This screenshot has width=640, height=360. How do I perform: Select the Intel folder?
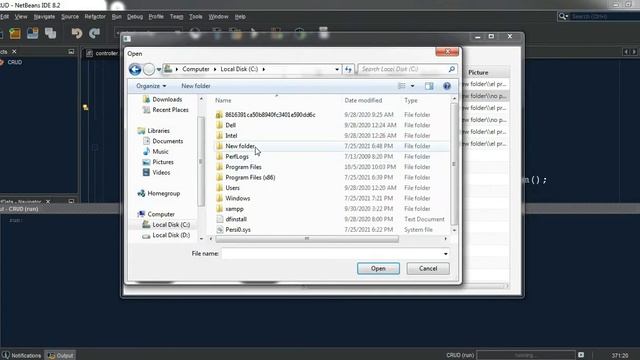[x=231, y=136]
